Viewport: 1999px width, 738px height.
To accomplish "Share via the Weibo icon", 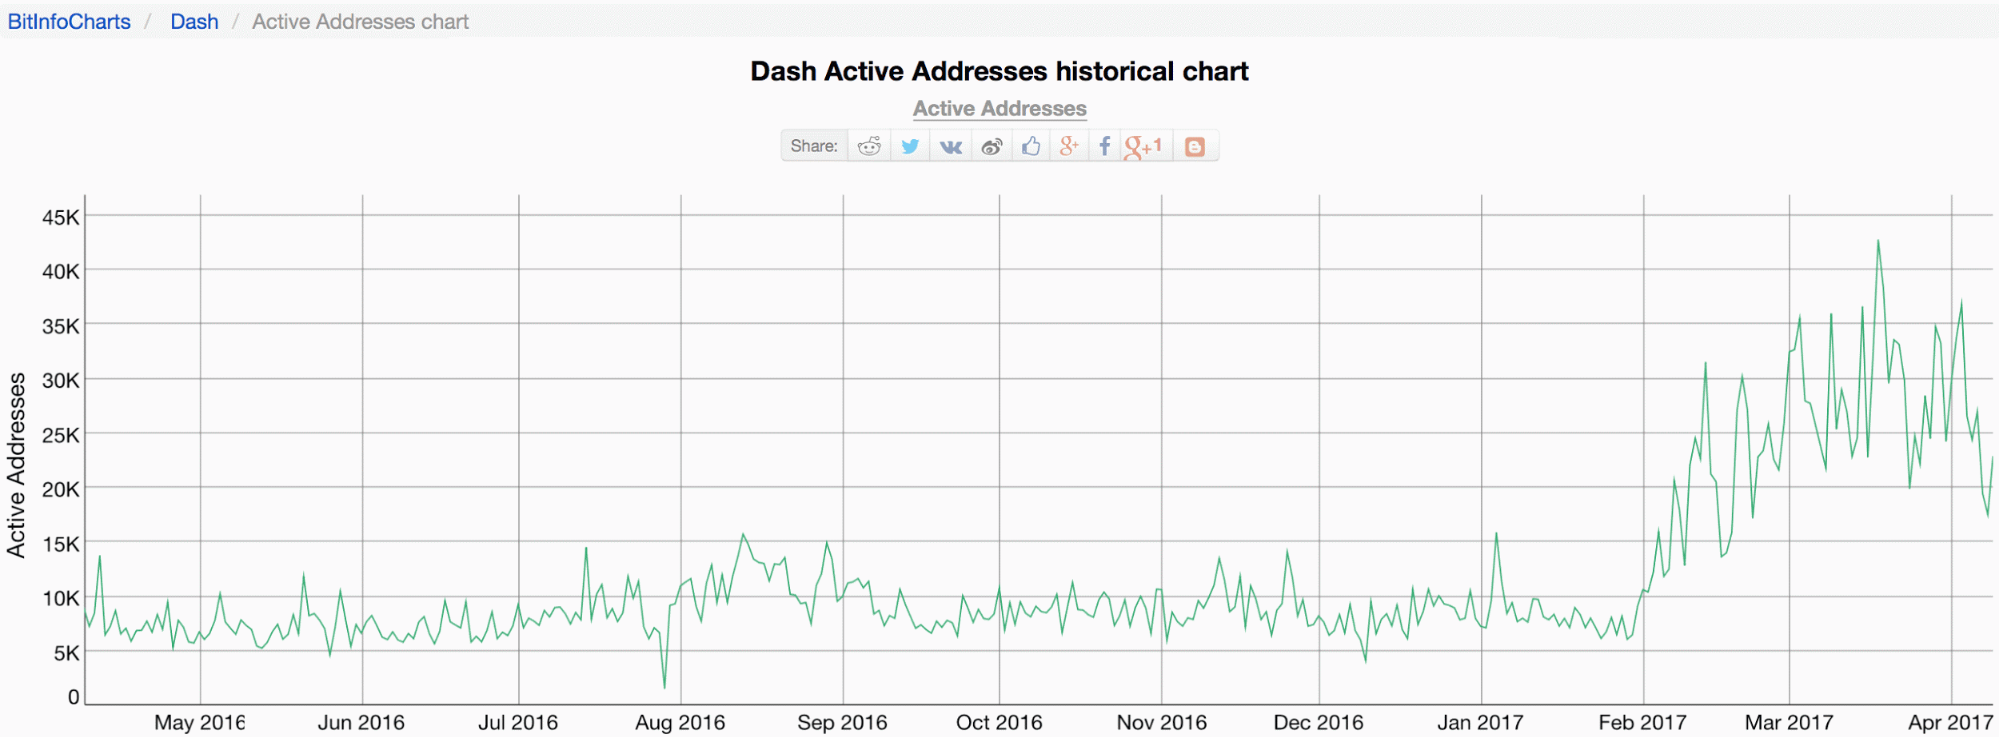I will click(991, 146).
